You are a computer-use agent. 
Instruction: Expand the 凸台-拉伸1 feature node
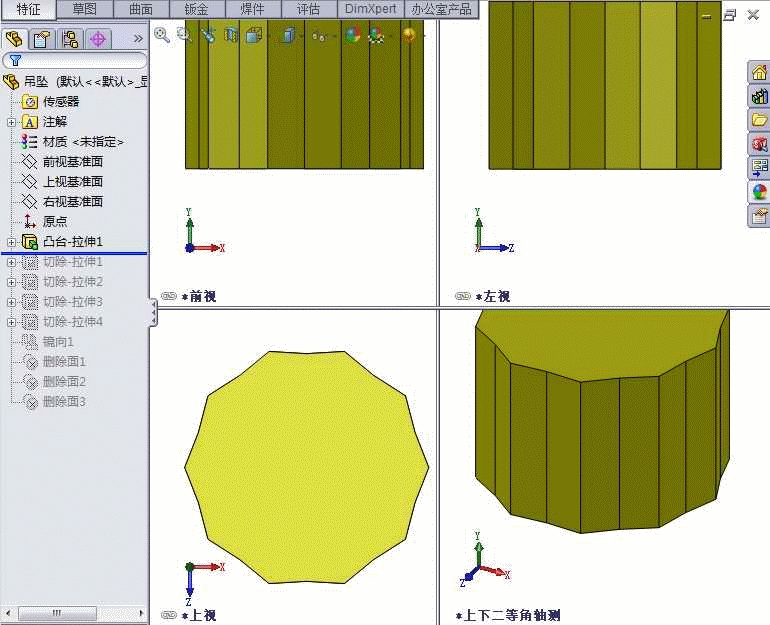click(11, 242)
